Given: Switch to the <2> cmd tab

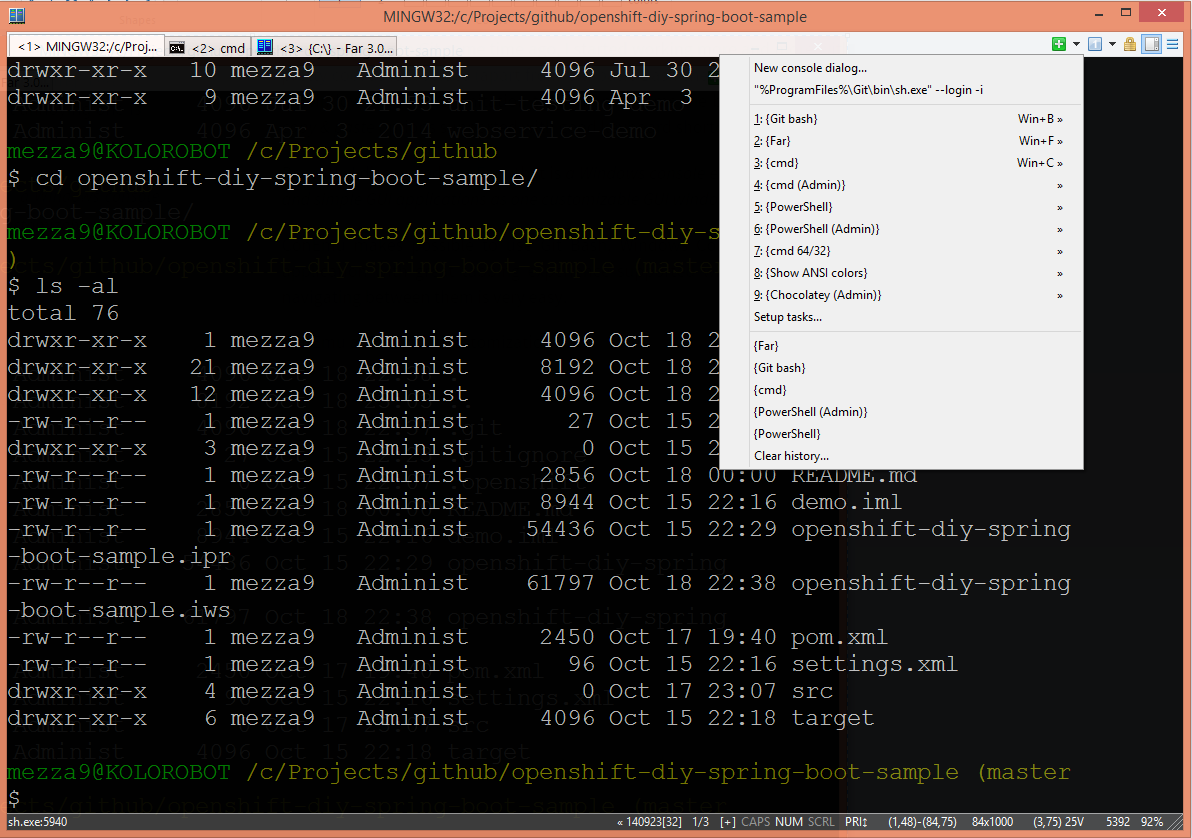Looking at the screenshot, I should [208, 47].
